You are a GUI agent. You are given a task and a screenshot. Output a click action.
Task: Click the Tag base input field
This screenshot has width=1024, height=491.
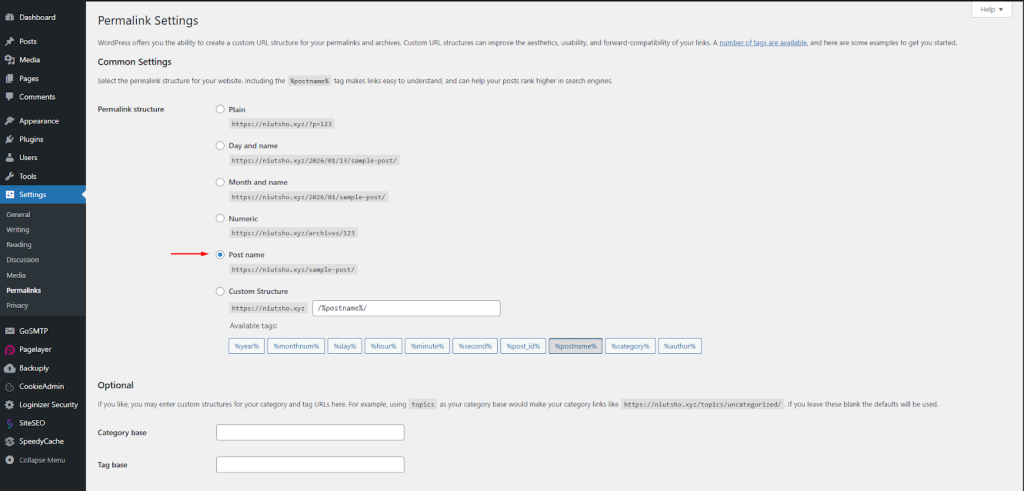click(310, 465)
